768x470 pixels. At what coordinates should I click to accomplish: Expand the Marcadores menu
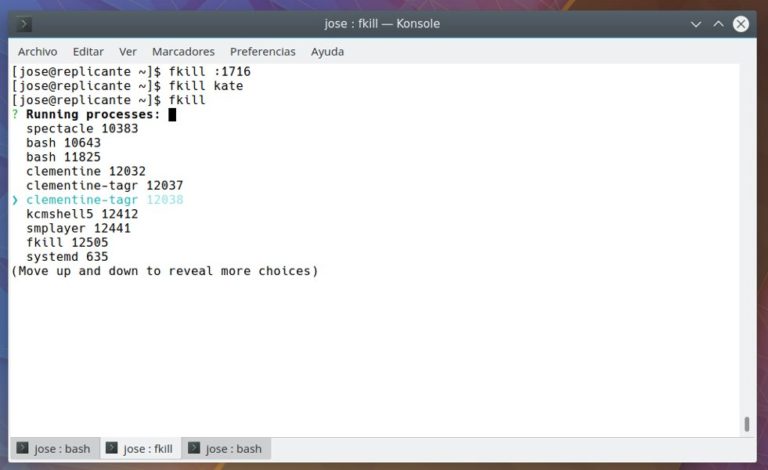pos(183,51)
